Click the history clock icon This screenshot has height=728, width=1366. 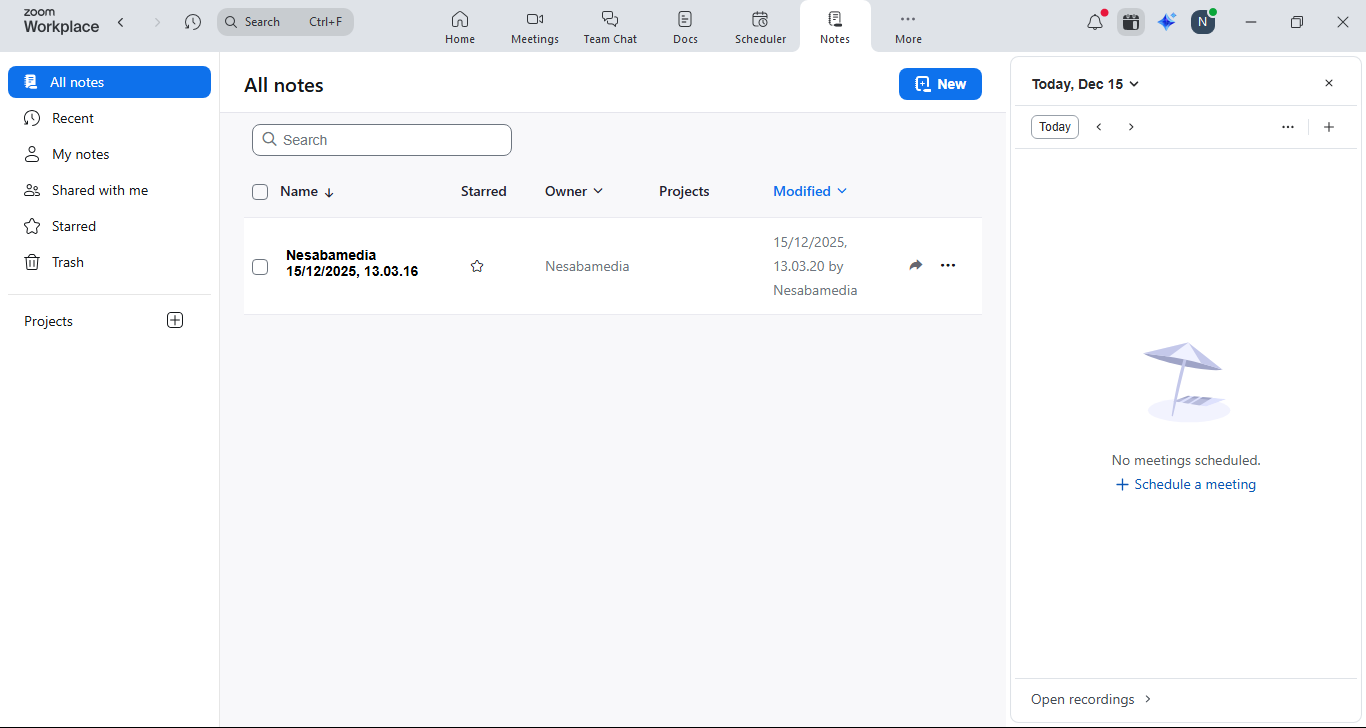tap(193, 22)
